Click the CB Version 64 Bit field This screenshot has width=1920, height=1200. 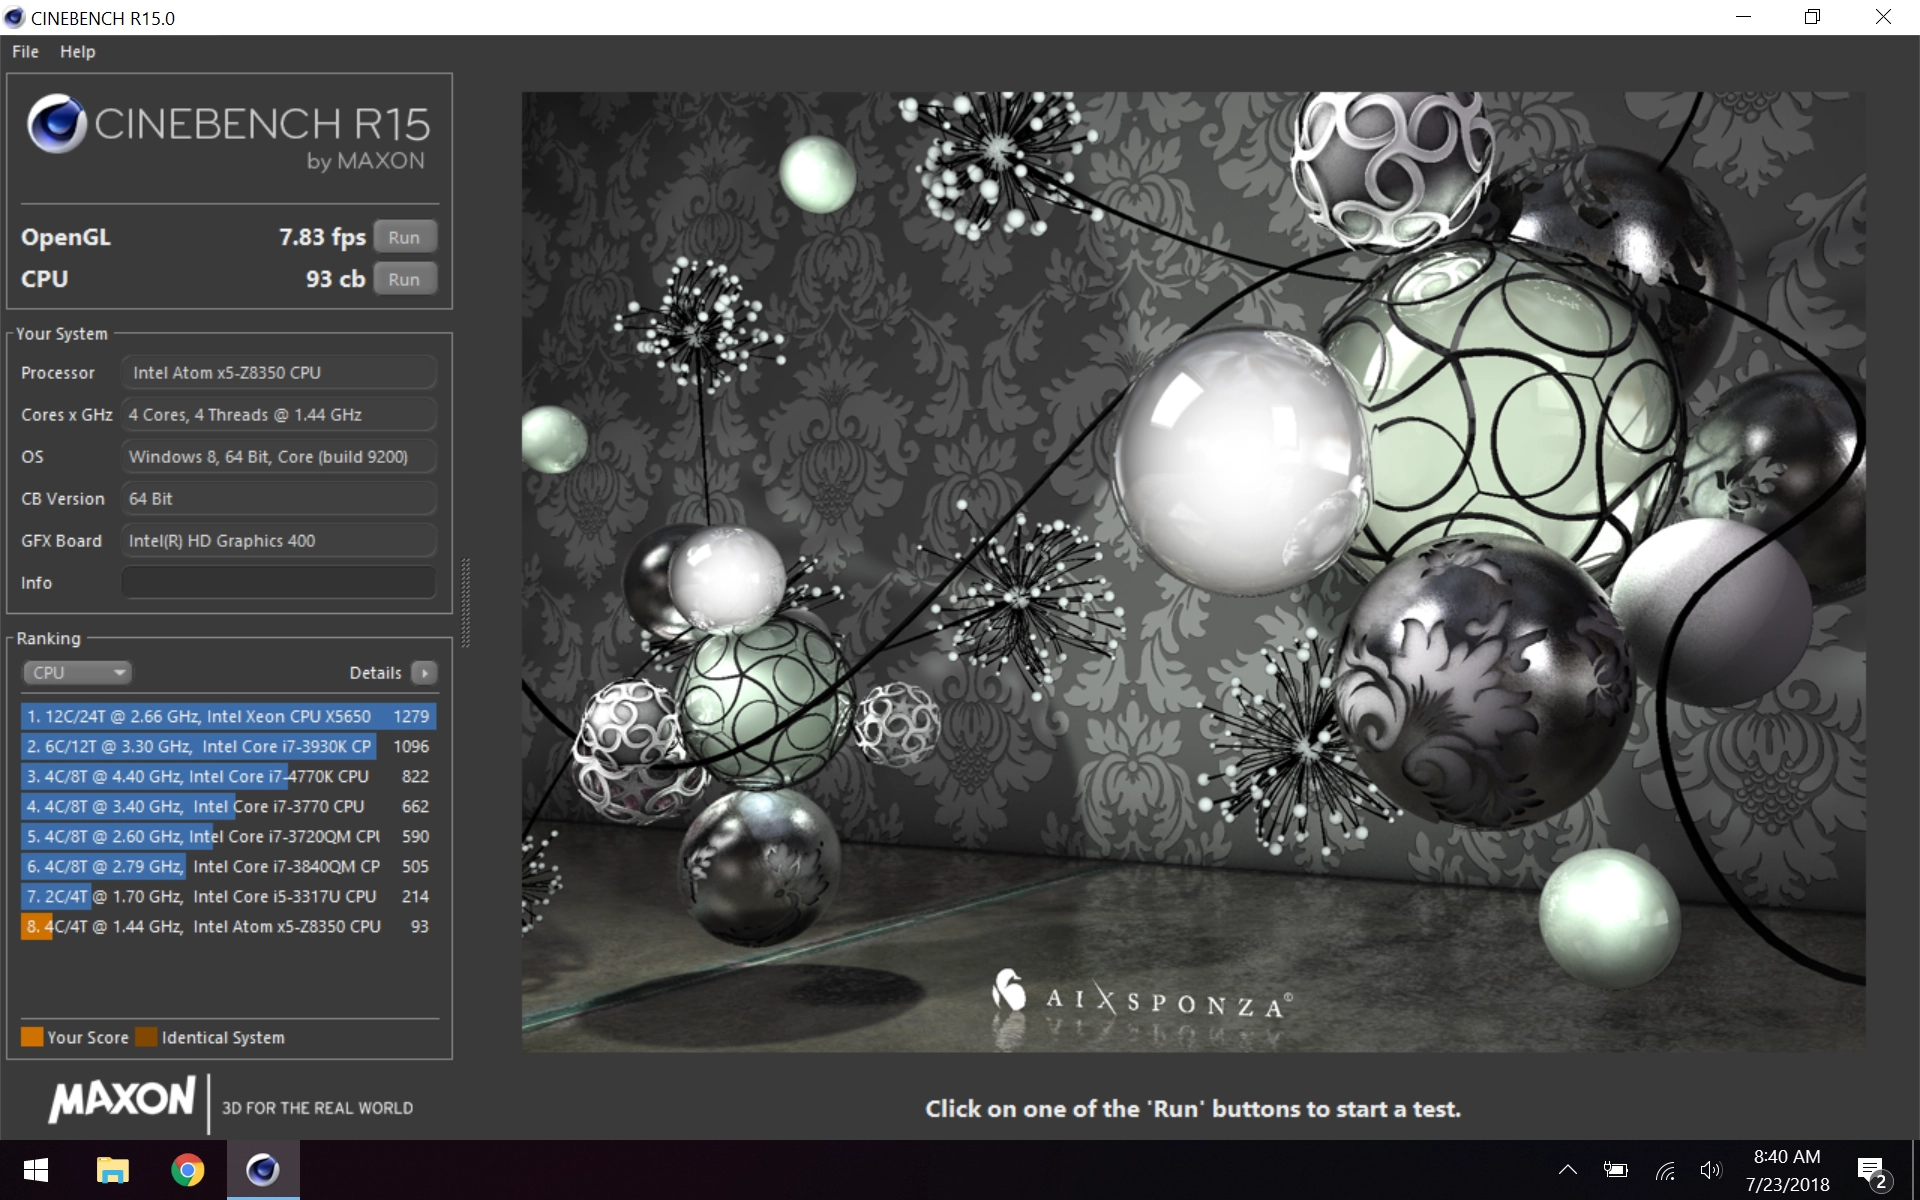click(279, 498)
